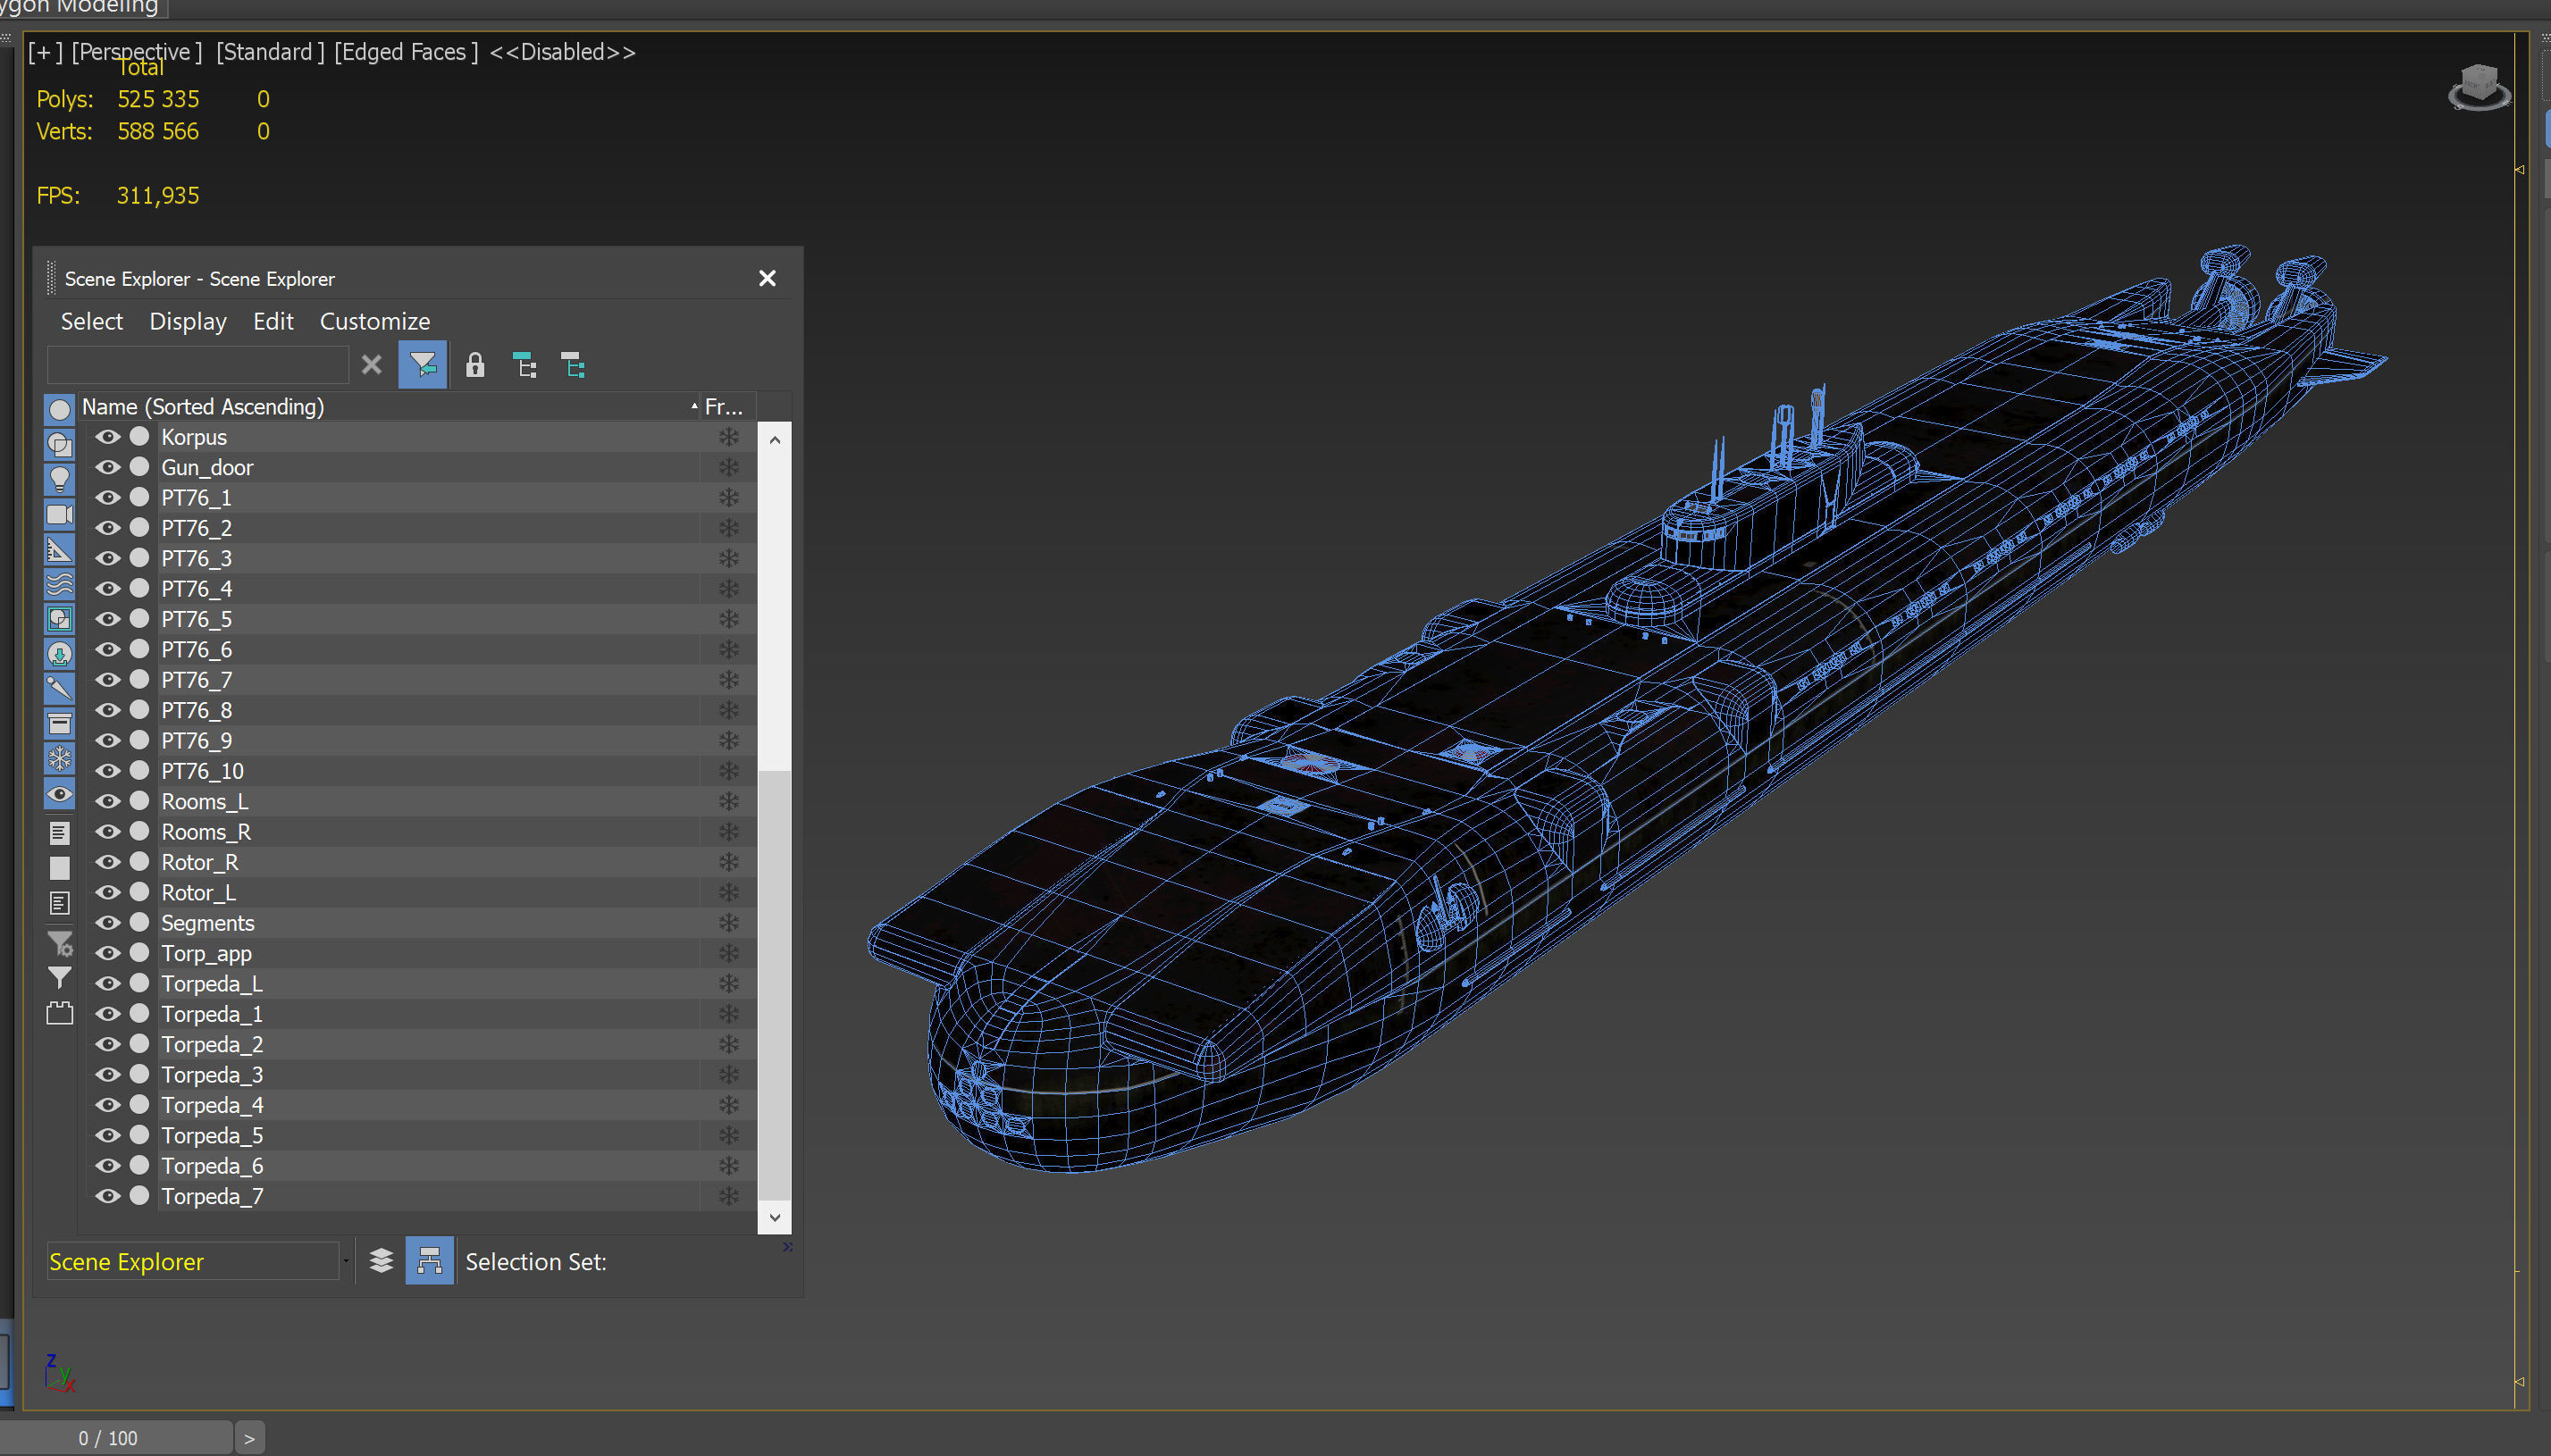Screen dimensions: 2551x1456
Task: Toggle Display Space Warps filter
Action: tap(59, 584)
